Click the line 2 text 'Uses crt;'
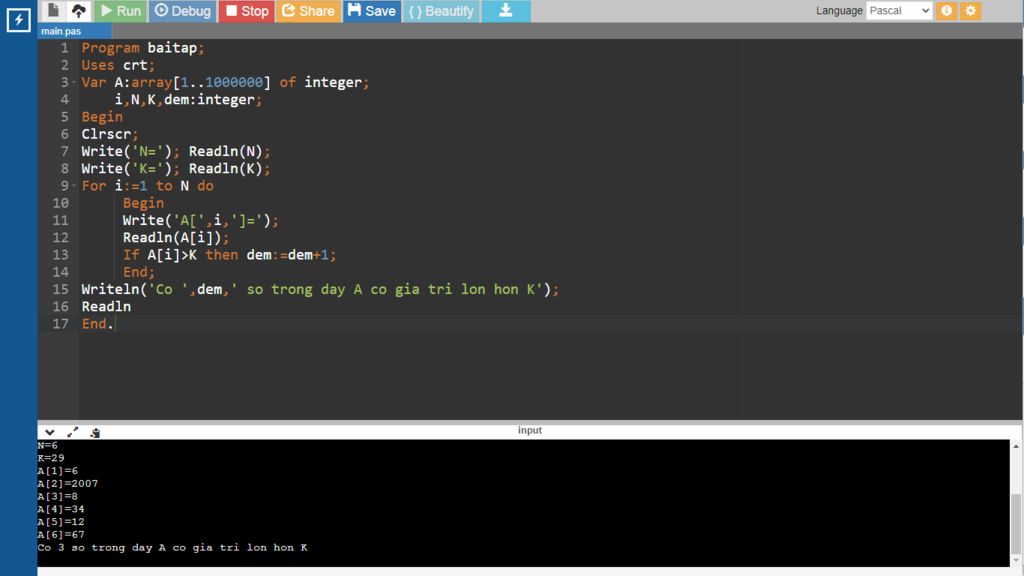 (x=118, y=65)
